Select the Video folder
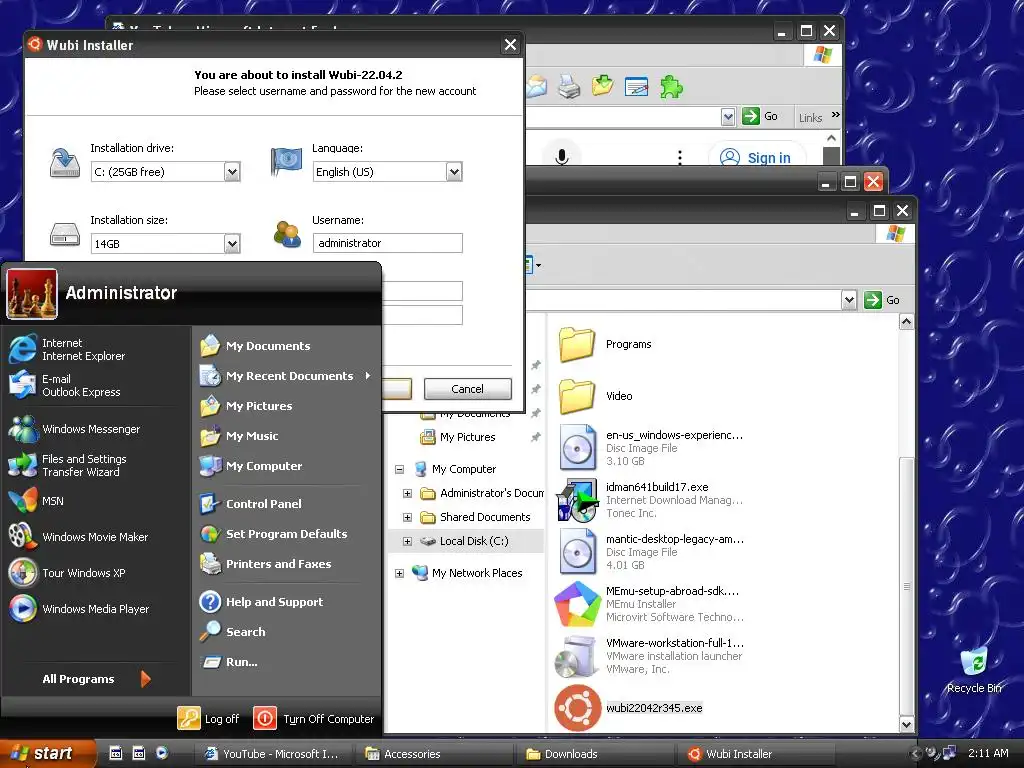The width and height of the screenshot is (1024, 768). tap(596, 396)
